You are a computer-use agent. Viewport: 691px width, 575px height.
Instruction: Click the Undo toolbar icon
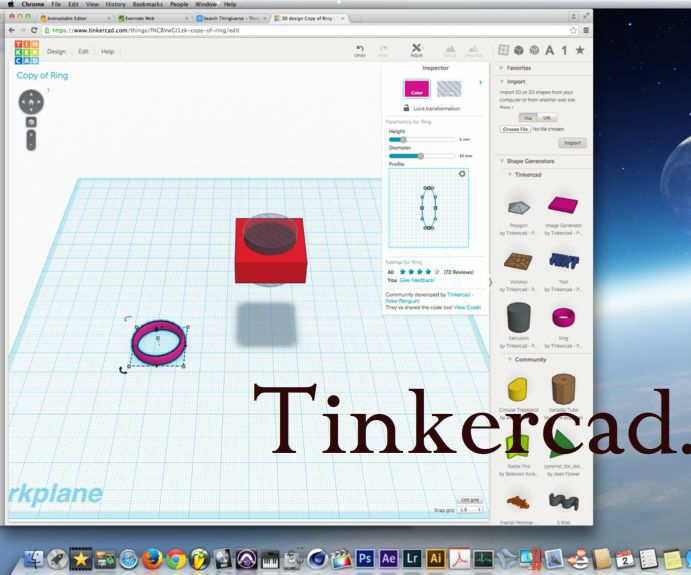[x=360, y=50]
